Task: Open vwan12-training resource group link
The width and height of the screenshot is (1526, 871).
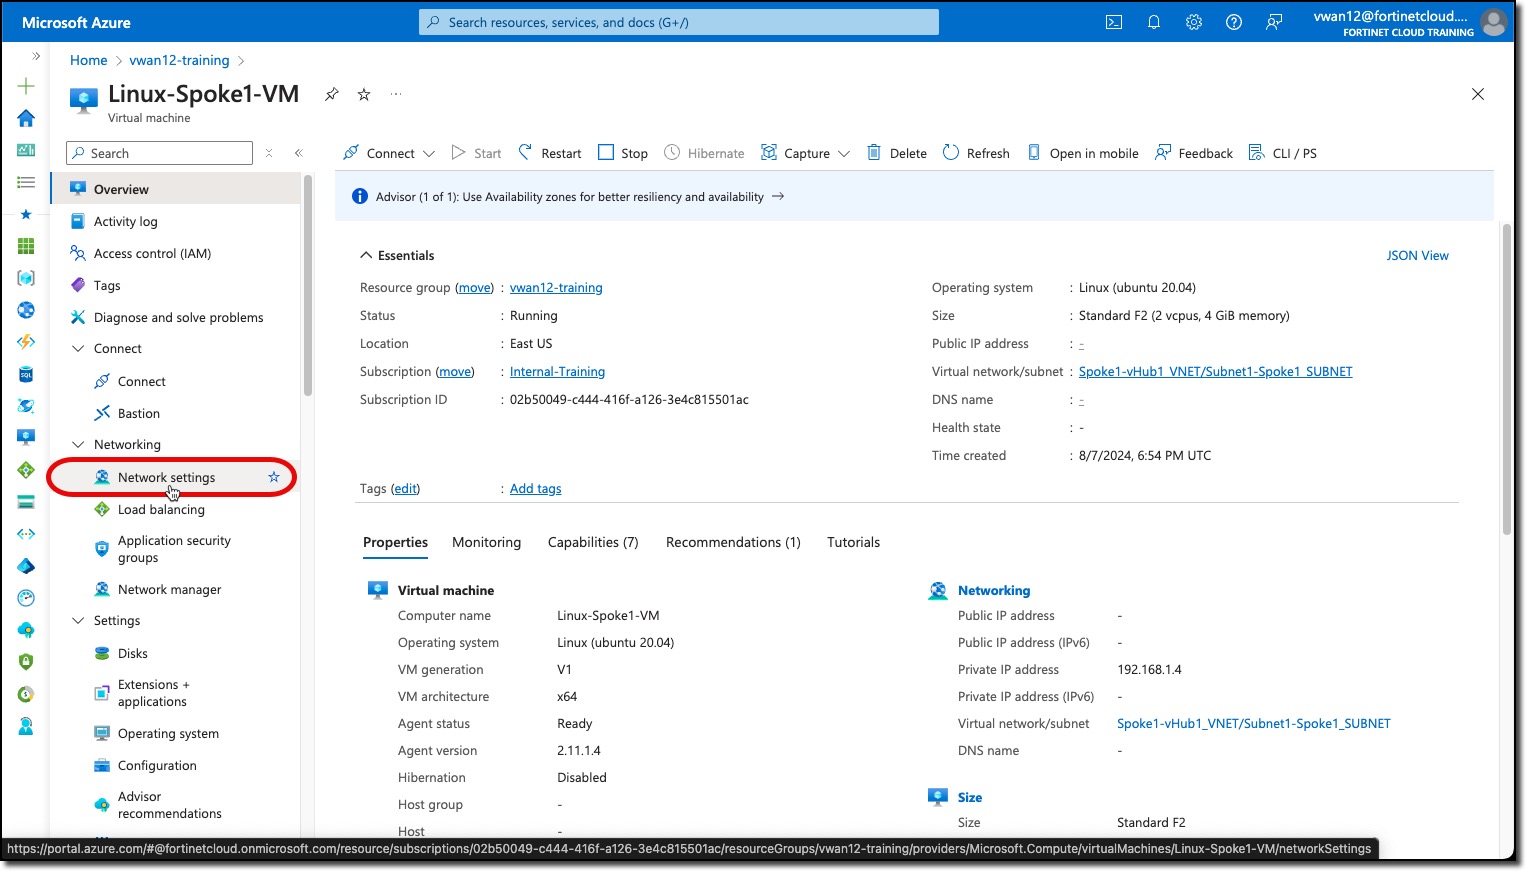Action: pos(556,287)
